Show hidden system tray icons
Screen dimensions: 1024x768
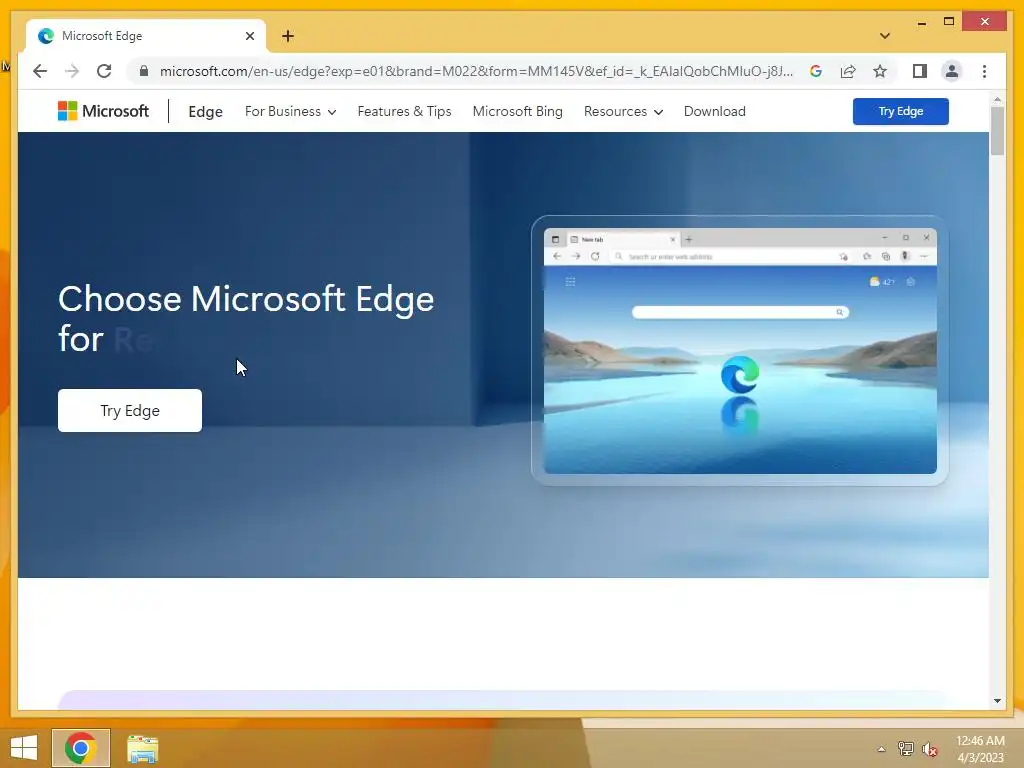pos(881,749)
